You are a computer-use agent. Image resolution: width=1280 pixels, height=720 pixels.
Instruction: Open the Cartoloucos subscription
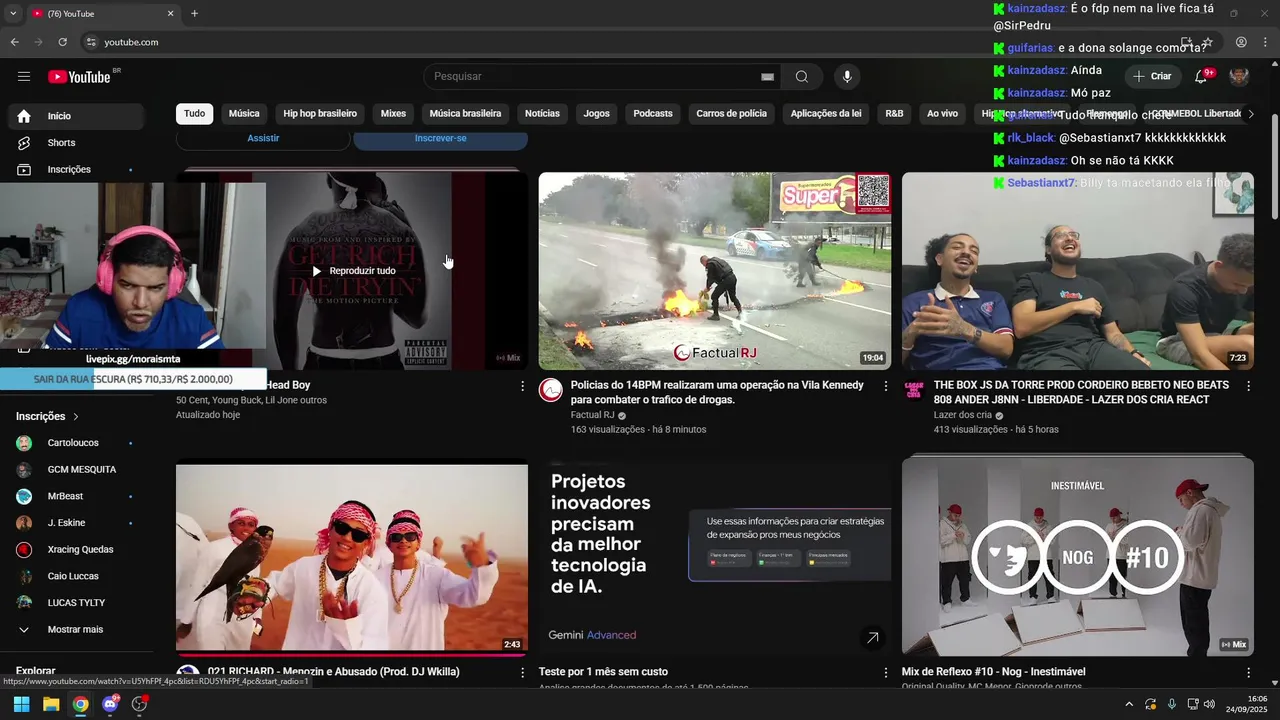pos(76,443)
